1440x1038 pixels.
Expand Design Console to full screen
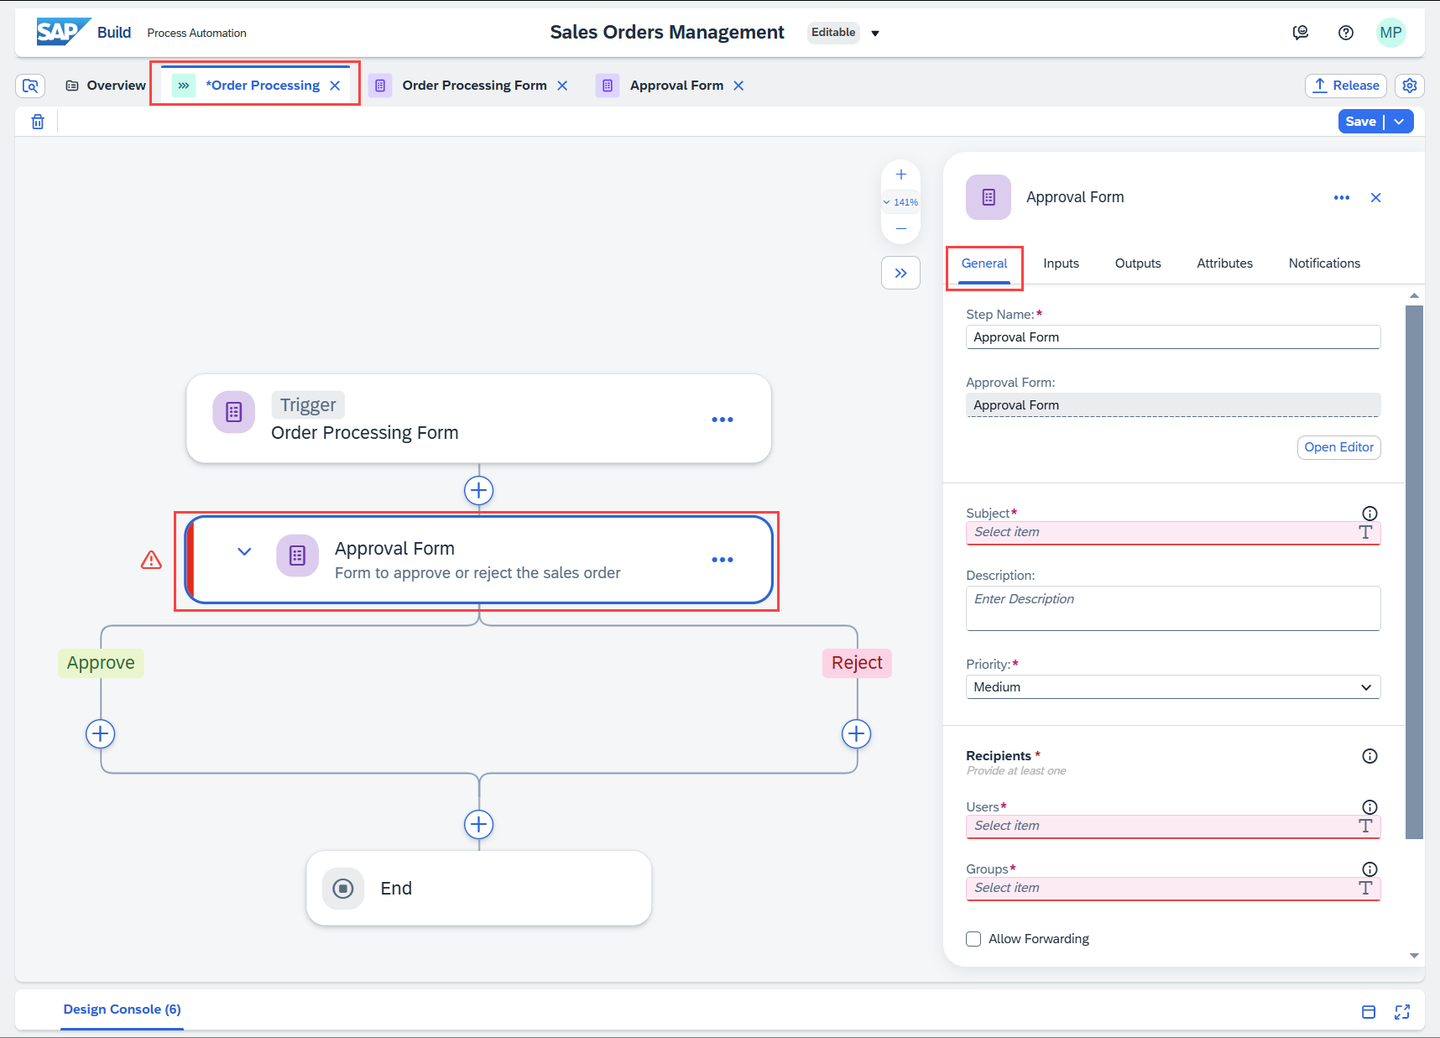coord(1402,1012)
